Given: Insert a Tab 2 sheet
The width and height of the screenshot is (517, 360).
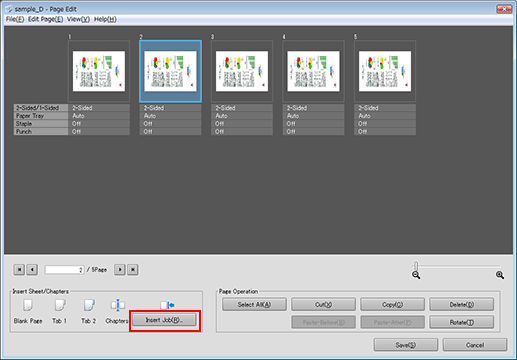Looking at the screenshot, I should (x=89, y=305).
